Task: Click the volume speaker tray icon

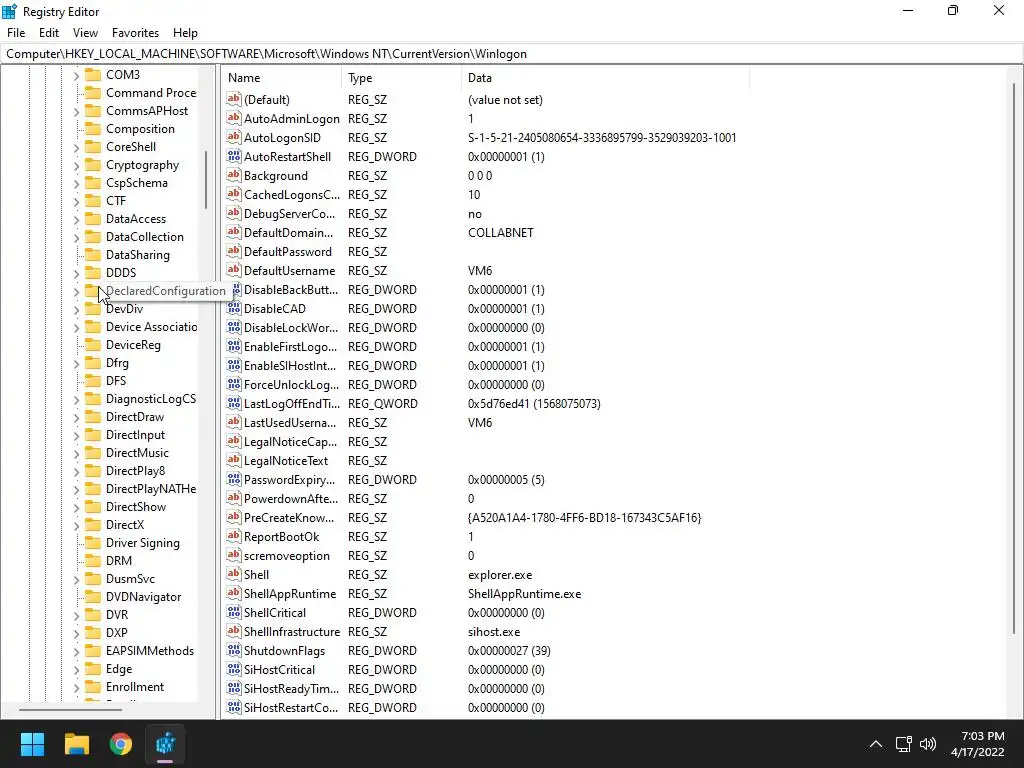Action: (x=927, y=744)
